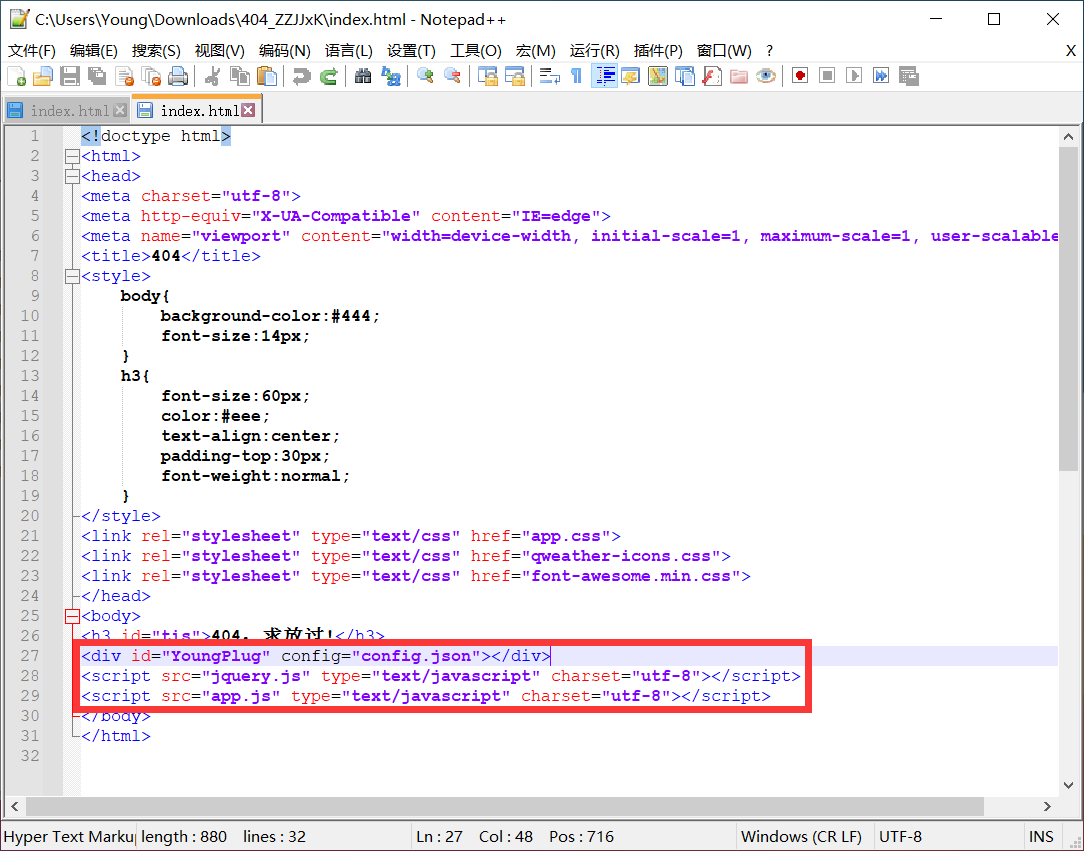Click the Open file folder icon
This screenshot has height=851, width=1084.
[x=43, y=76]
